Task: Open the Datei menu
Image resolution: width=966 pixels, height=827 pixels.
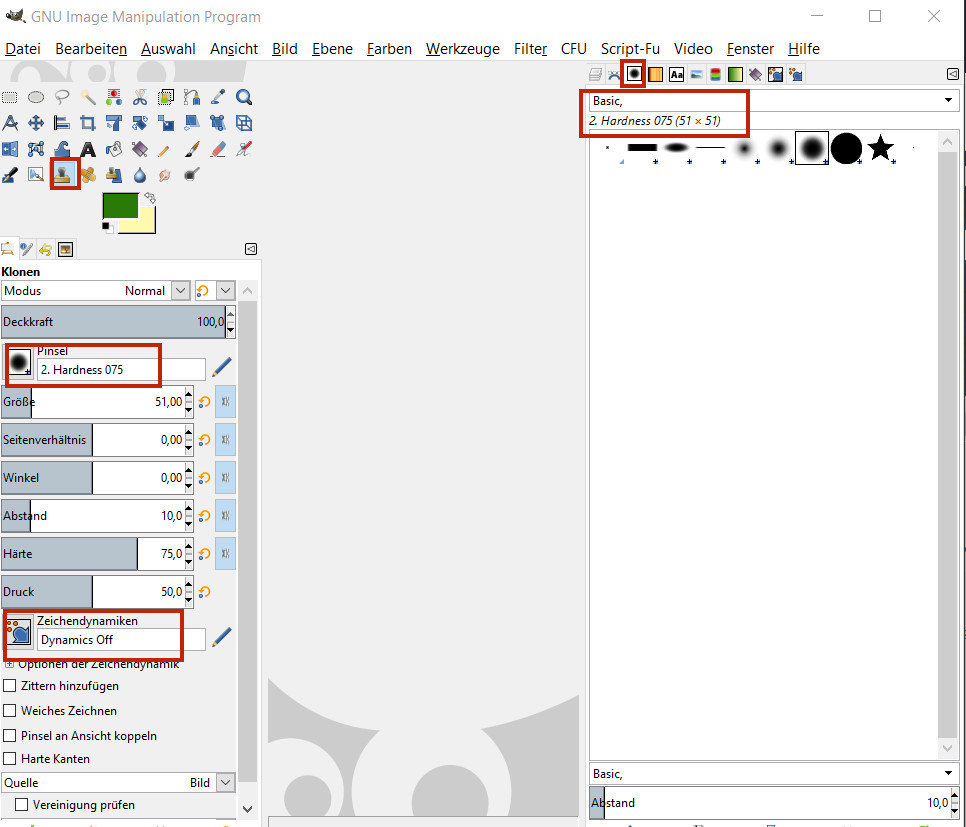Action: coord(23,49)
